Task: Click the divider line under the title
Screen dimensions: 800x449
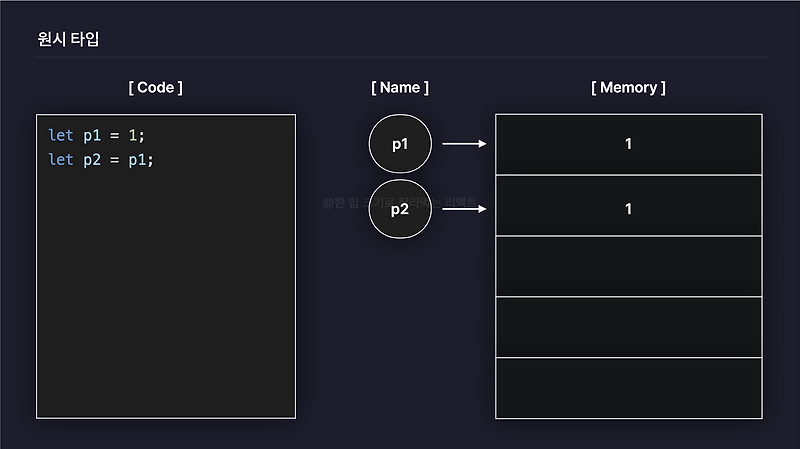Action: click(x=400, y=57)
